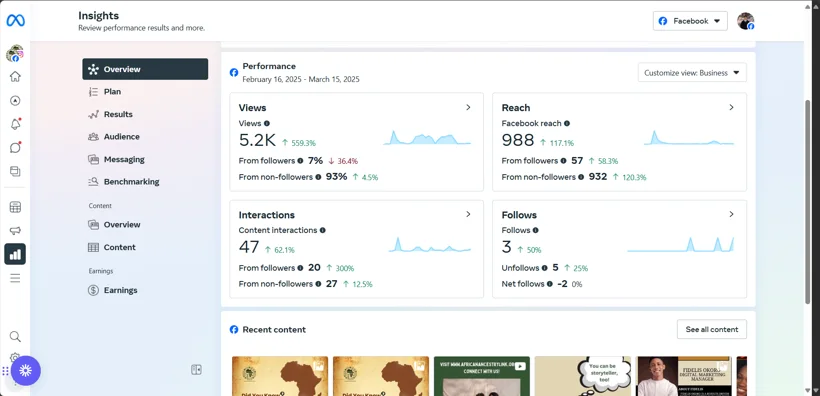Screen dimensions: 820x396
Task: Click the 988 reach value
Action: [518, 140]
